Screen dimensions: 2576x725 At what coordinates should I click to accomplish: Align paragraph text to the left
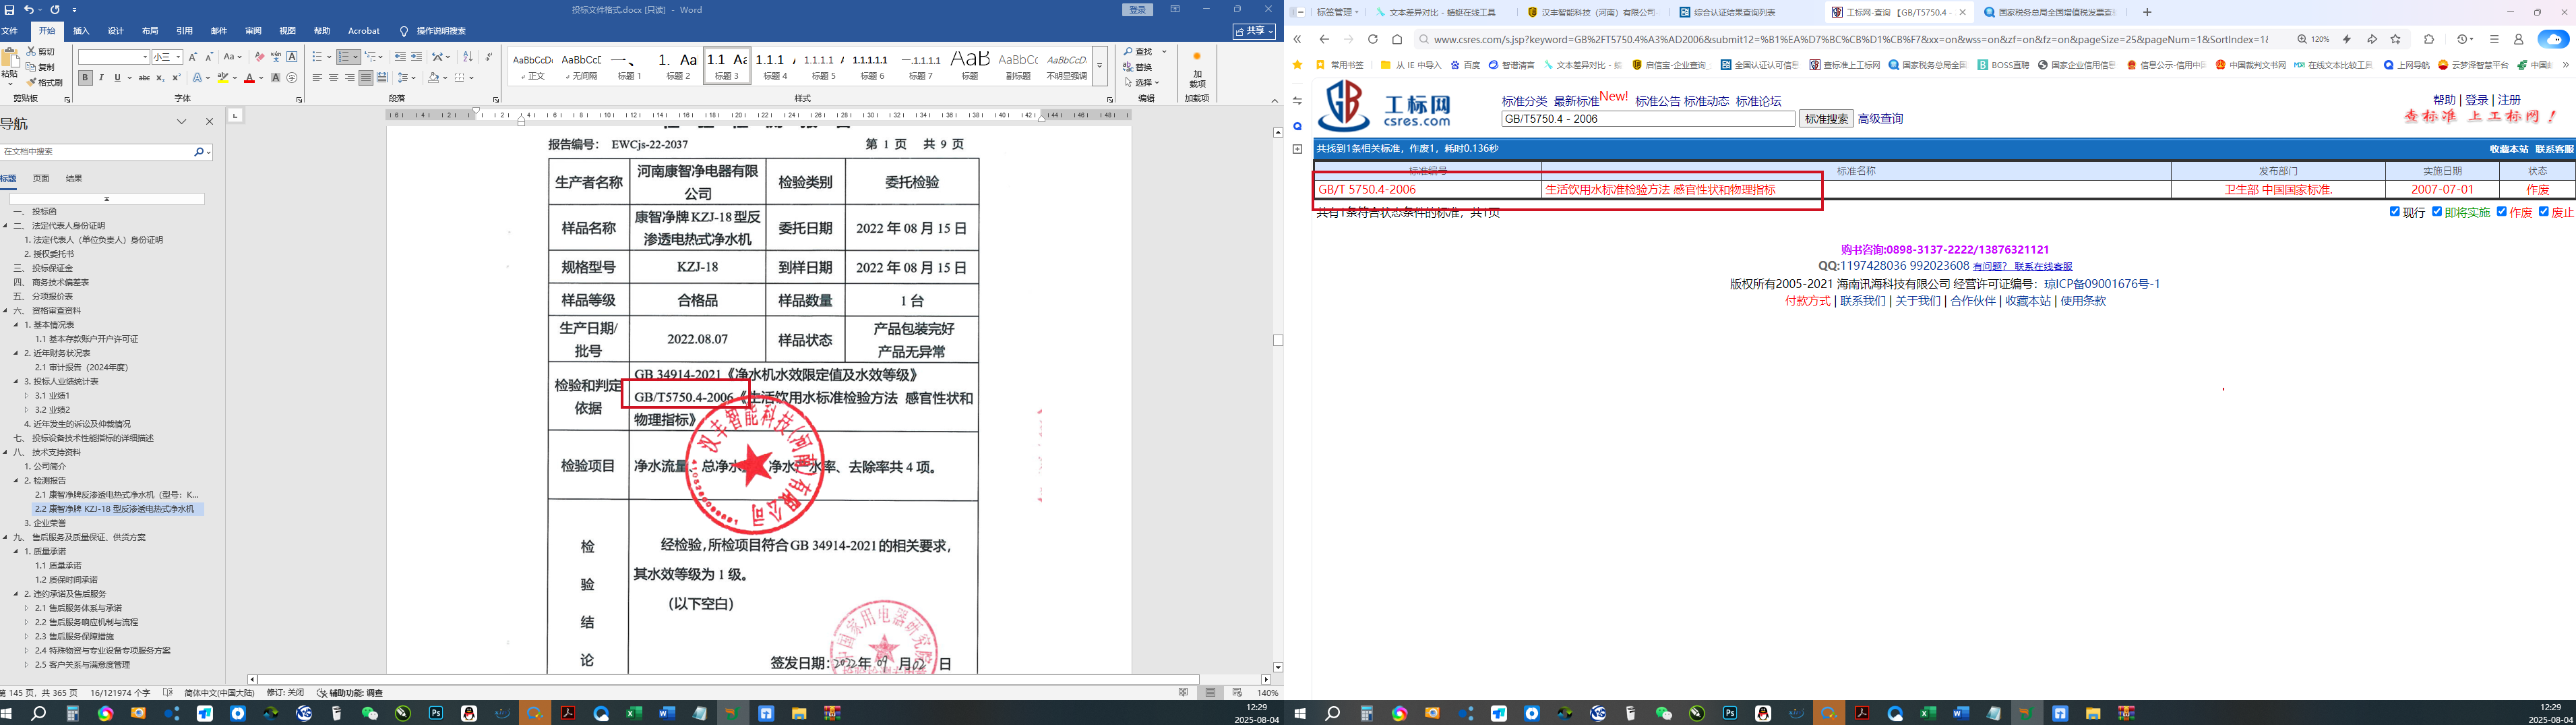pos(317,78)
